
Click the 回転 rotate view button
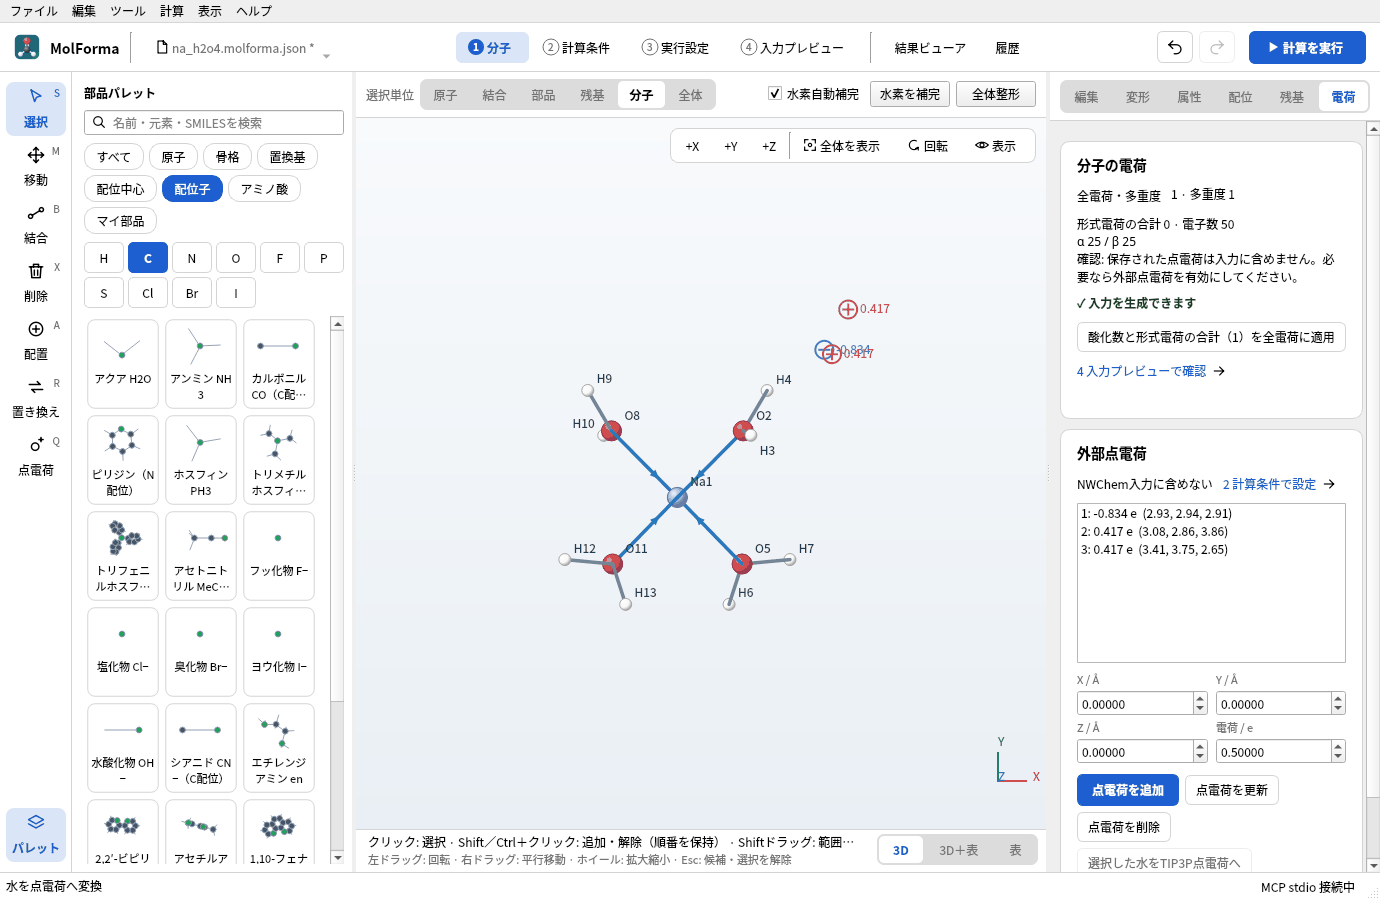pyautogui.click(x=928, y=146)
